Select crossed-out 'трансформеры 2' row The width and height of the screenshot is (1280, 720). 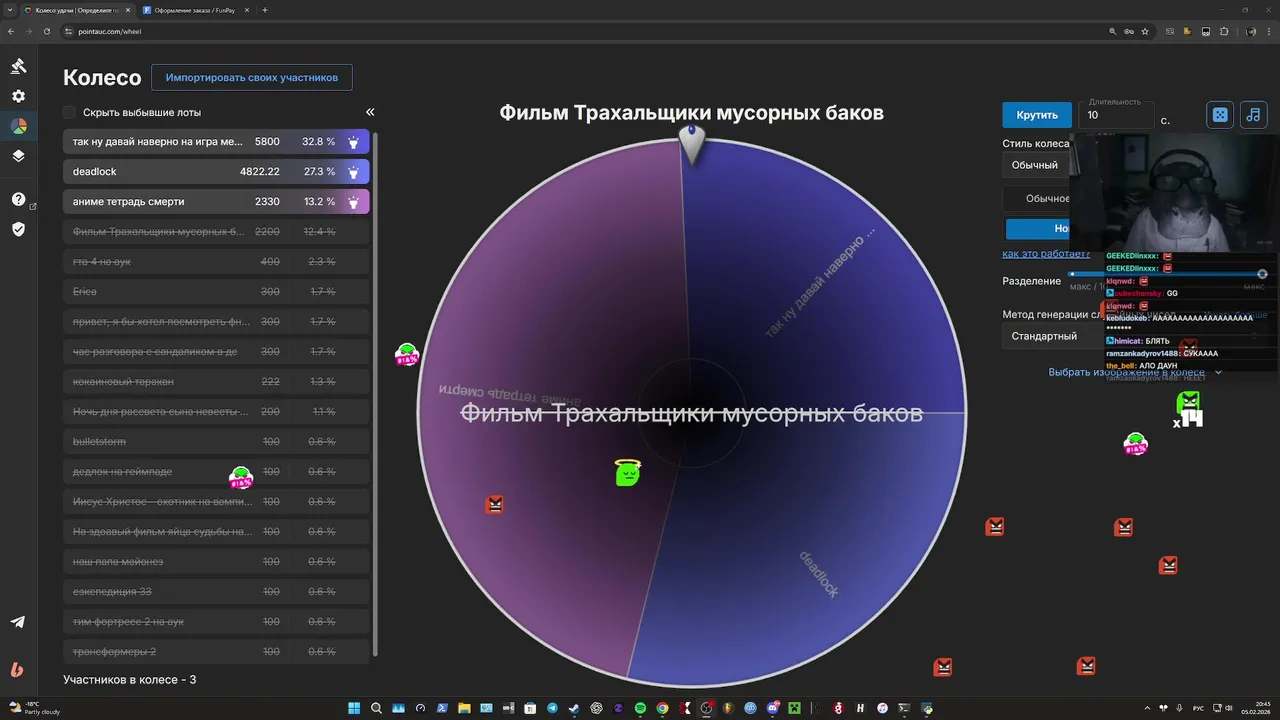point(216,652)
